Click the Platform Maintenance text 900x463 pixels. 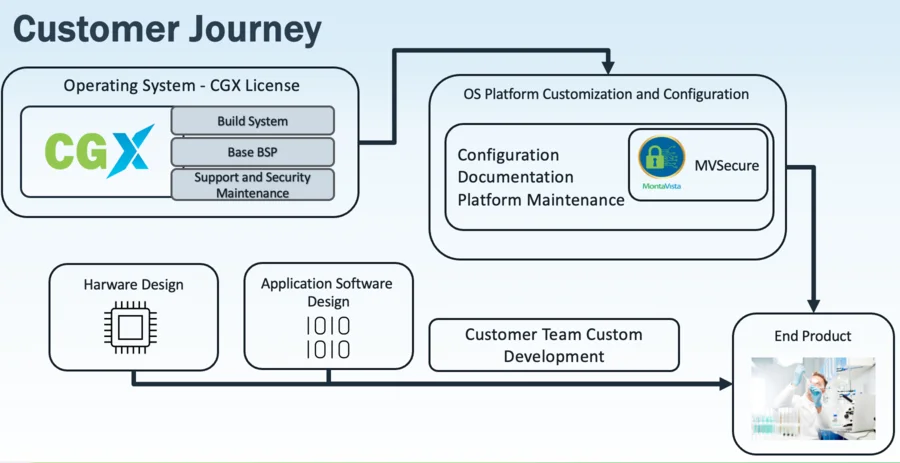click(541, 200)
